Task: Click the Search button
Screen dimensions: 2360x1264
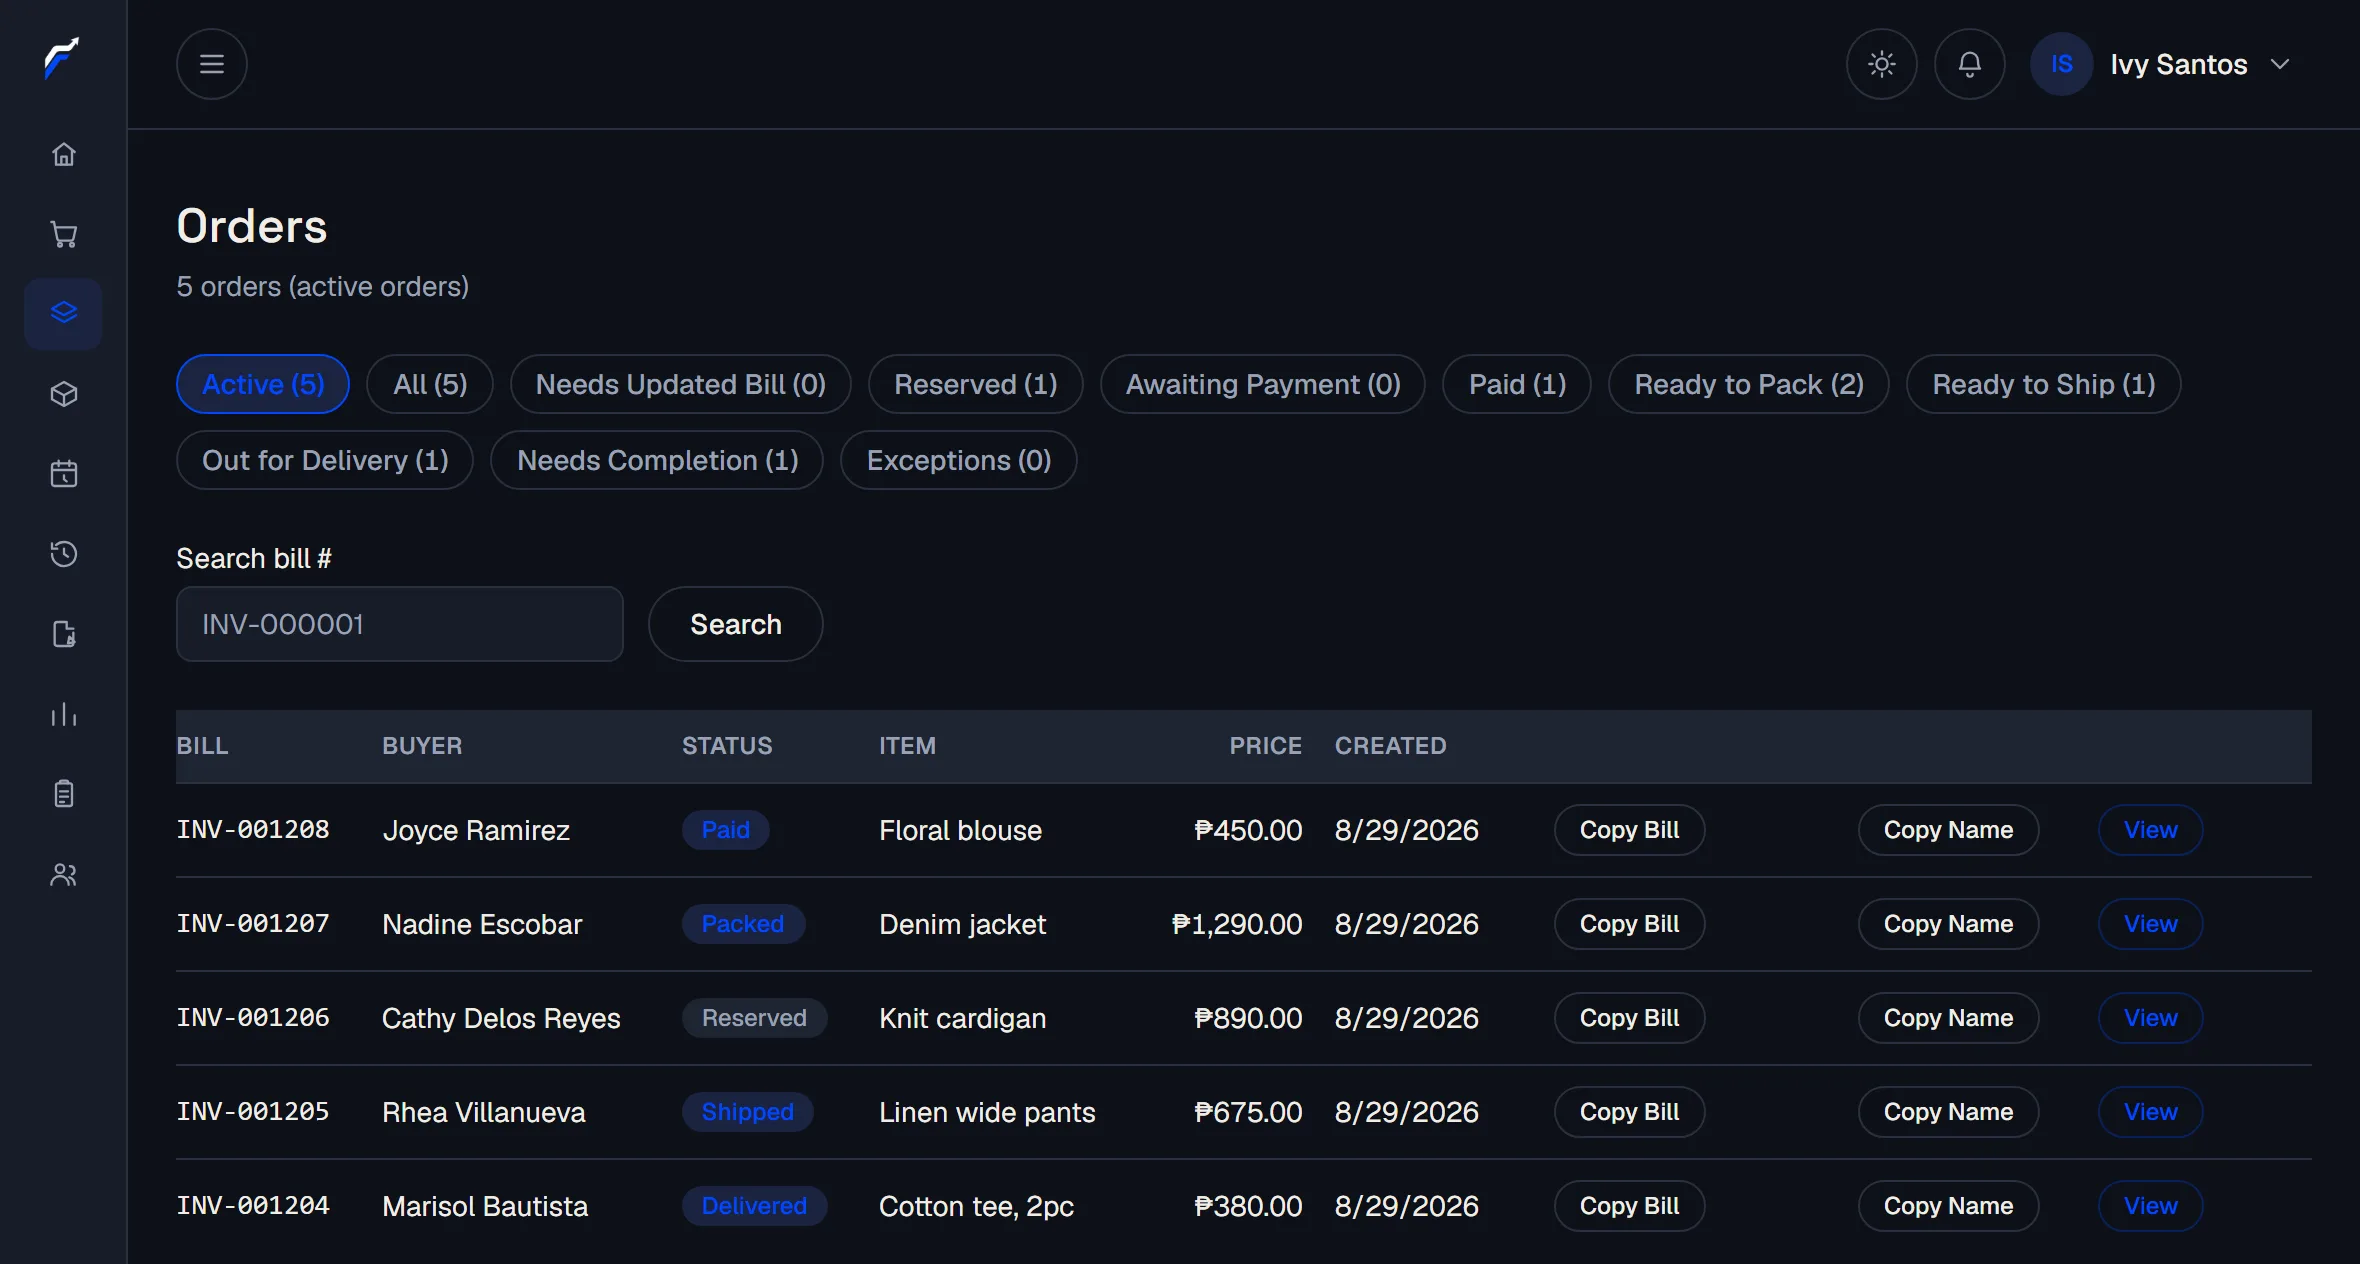Action: pyautogui.click(x=736, y=624)
